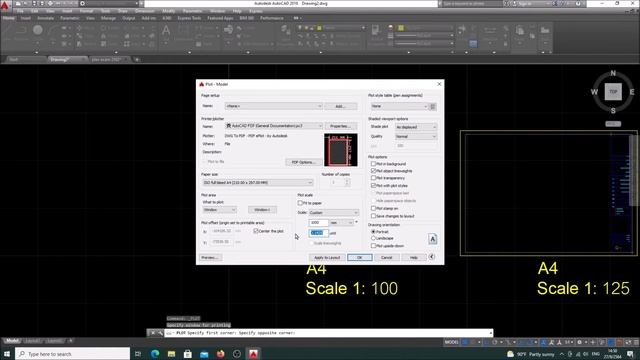Viewport: 640px width, 360px height.
Task: Confirm the plot with OK
Action: (360, 258)
